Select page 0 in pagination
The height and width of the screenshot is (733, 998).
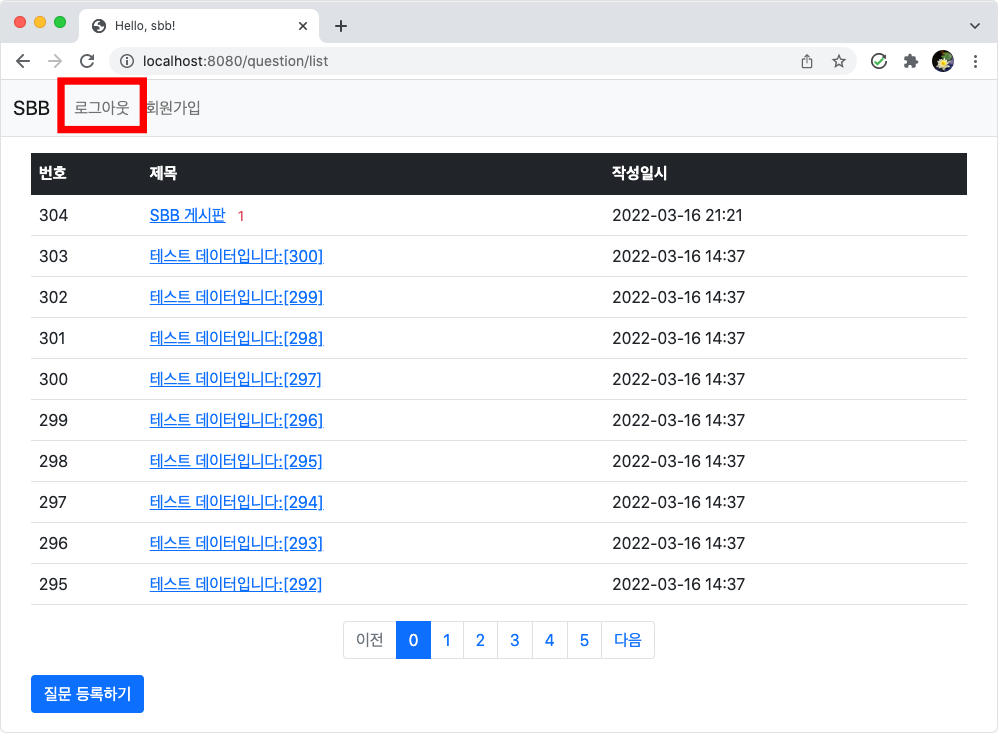[413, 640]
